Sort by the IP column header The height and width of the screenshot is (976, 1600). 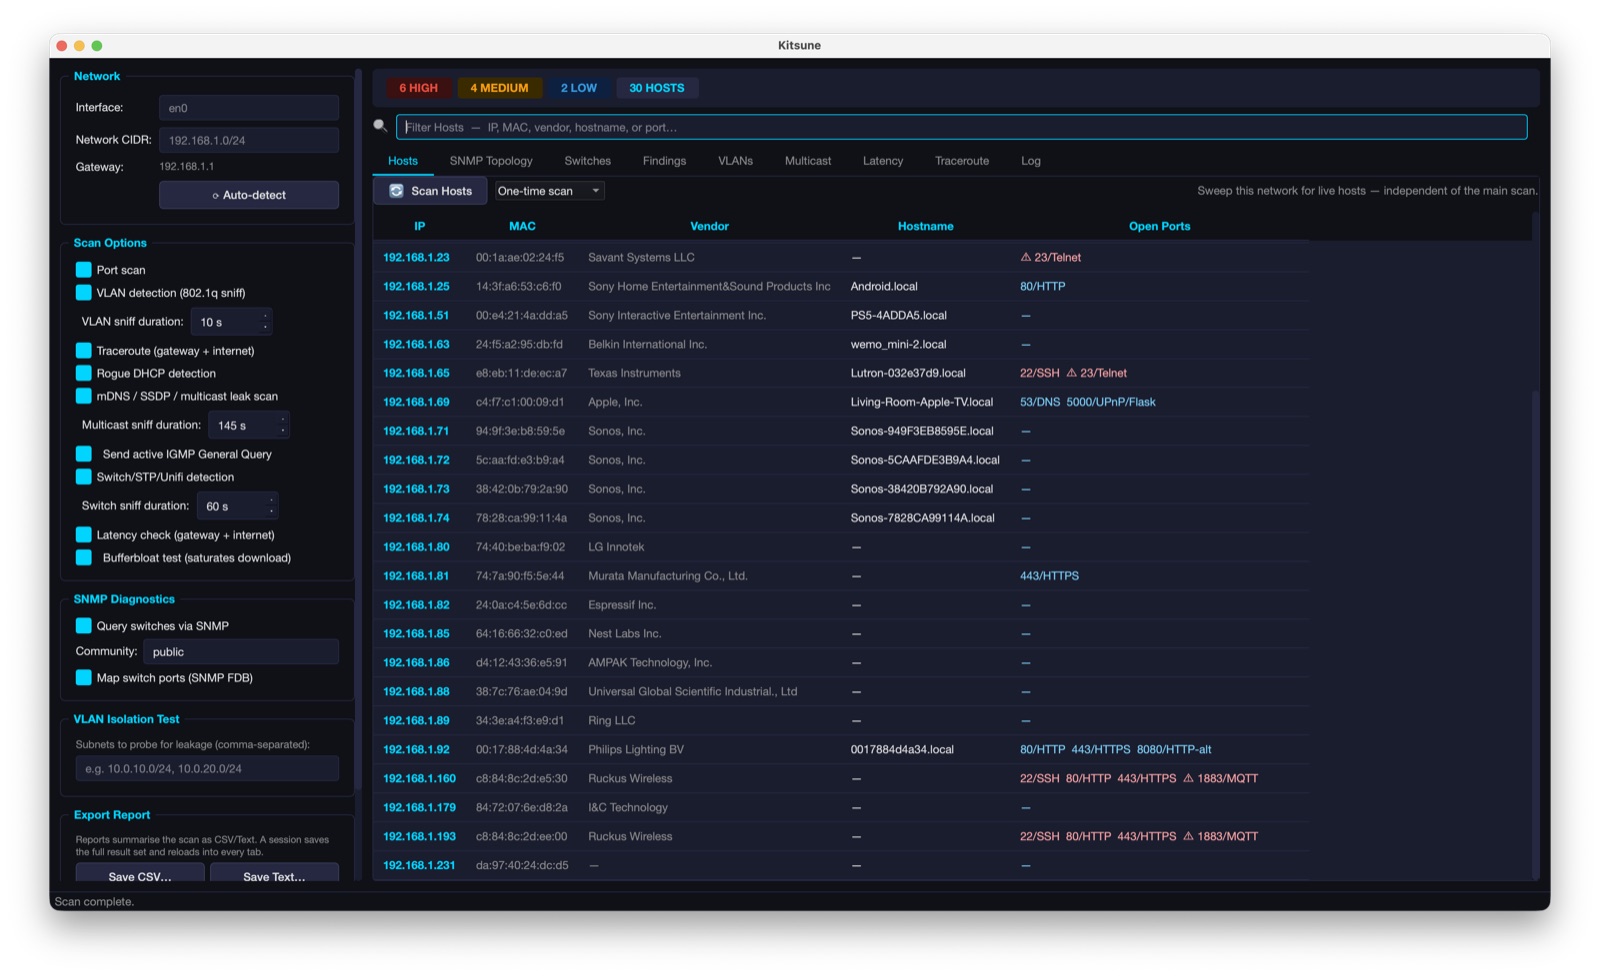pyautogui.click(x=420, y=226)
